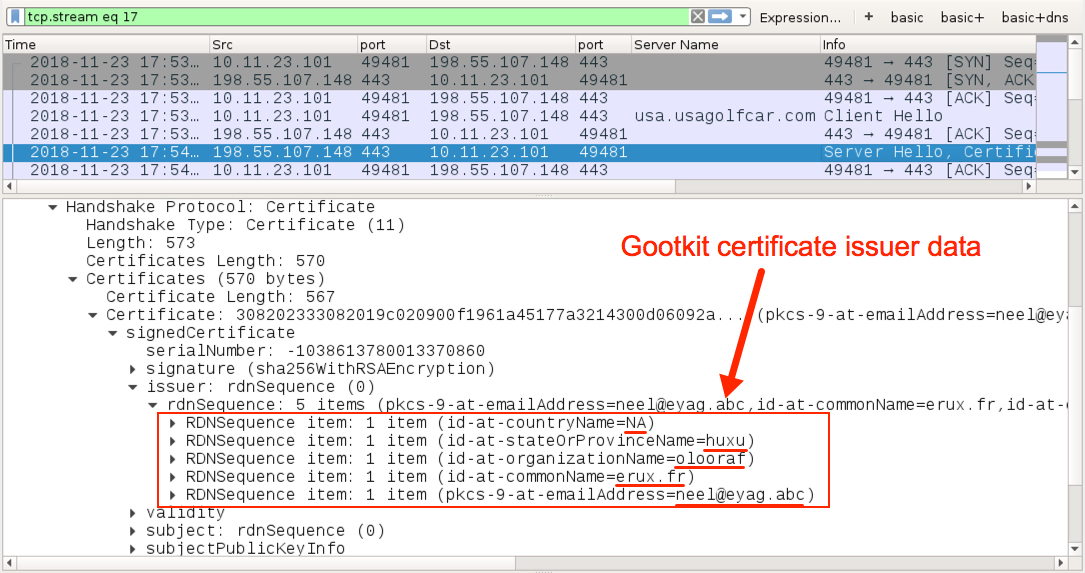The width and height of the screenshot is (1085, 573).
Task: Click packet list scroll down arrow
Action: [1075, 172]
